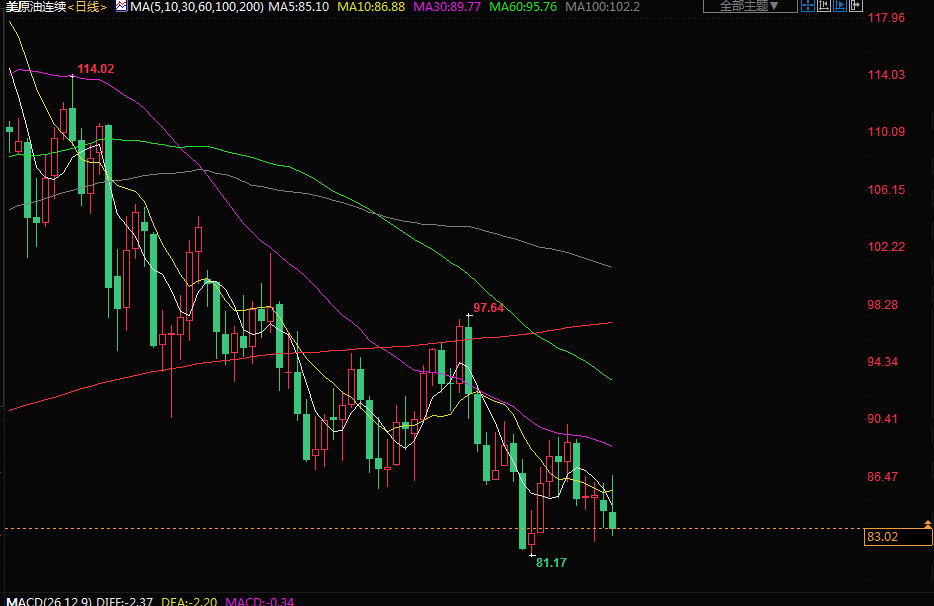Toggle the yellow MA10:86.88 line label

pos(371,7)
